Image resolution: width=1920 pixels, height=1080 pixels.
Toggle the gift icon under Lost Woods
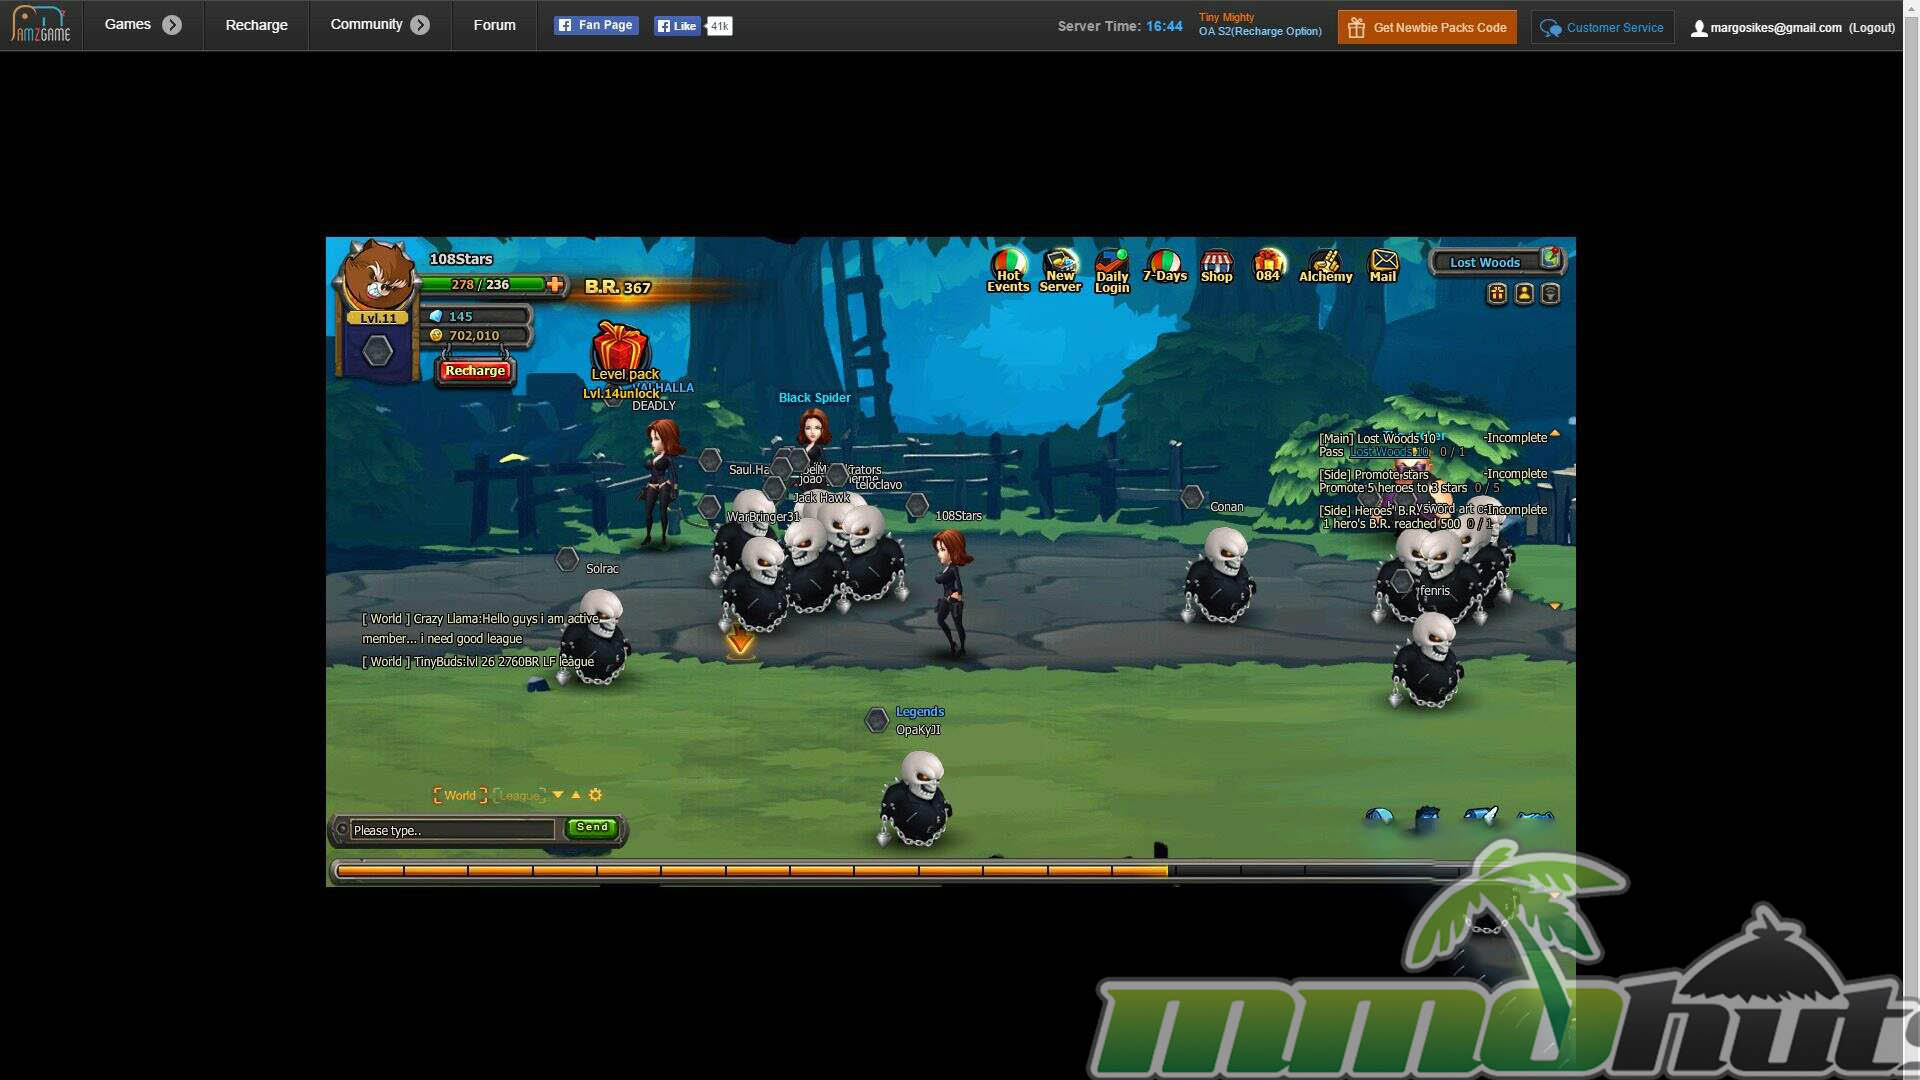[1497, 294]
